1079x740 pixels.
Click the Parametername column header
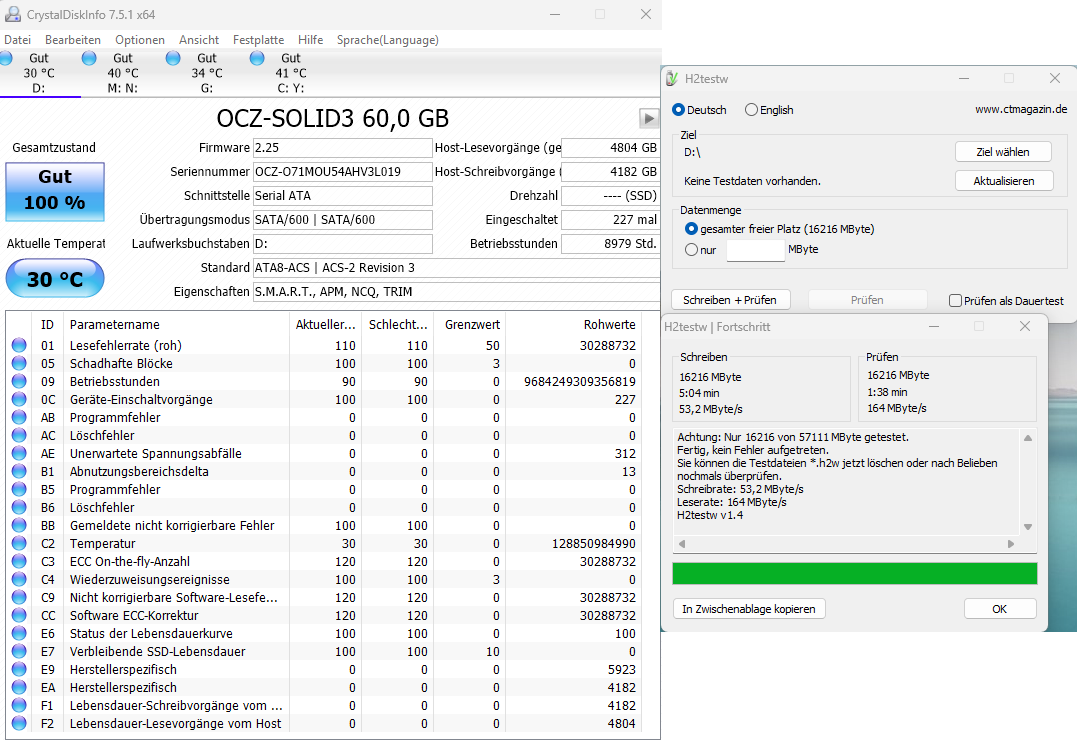click(x=114, y=324)
